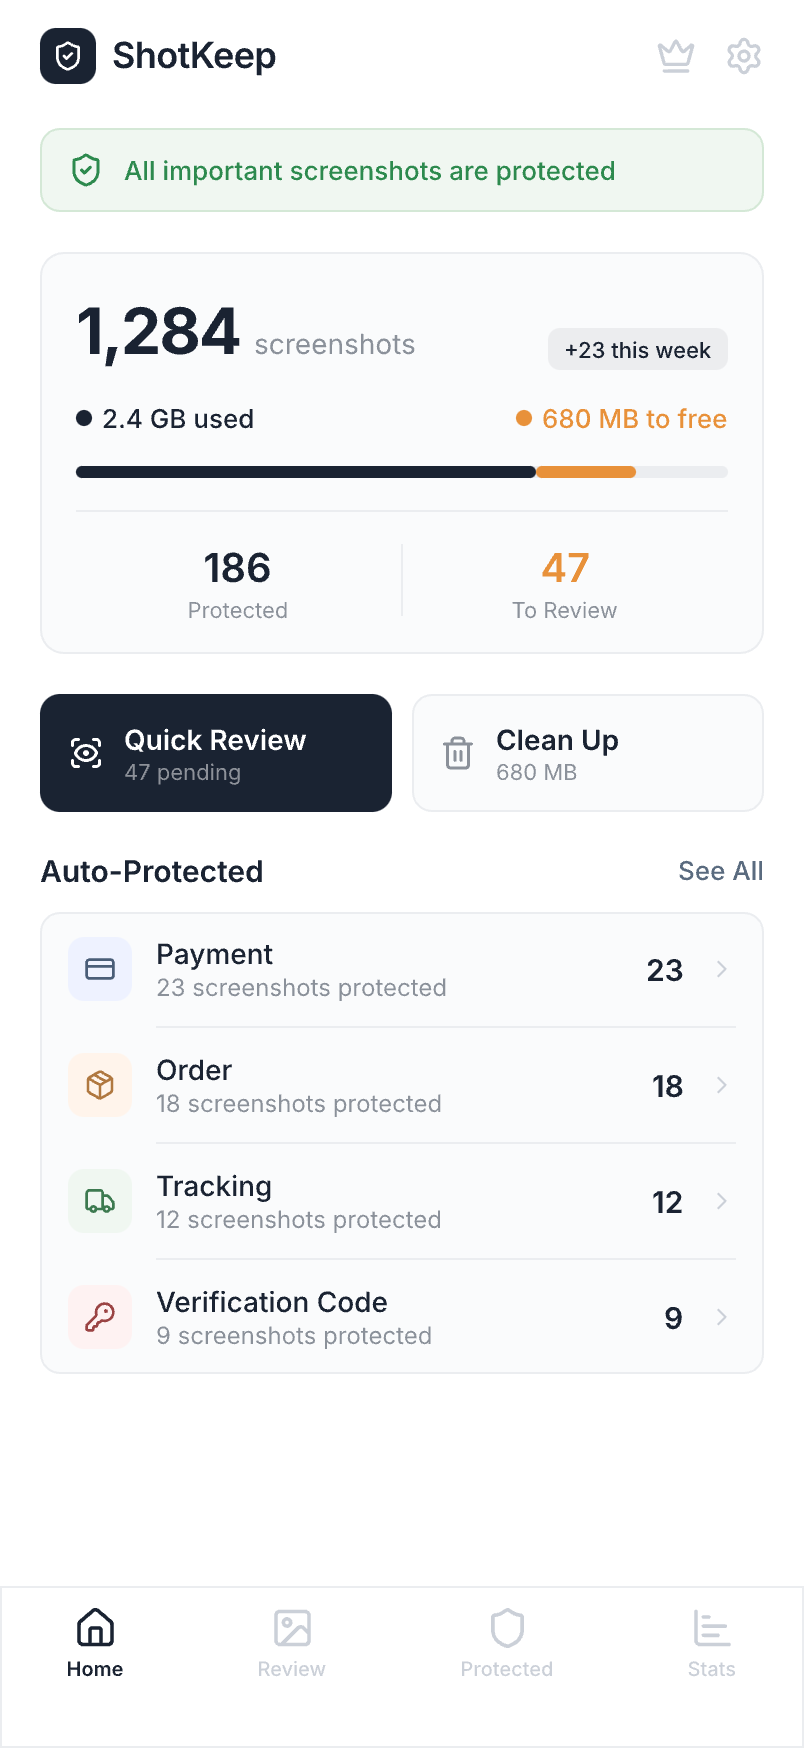Tap the 47 To Review stat

[x=565, y=583]
